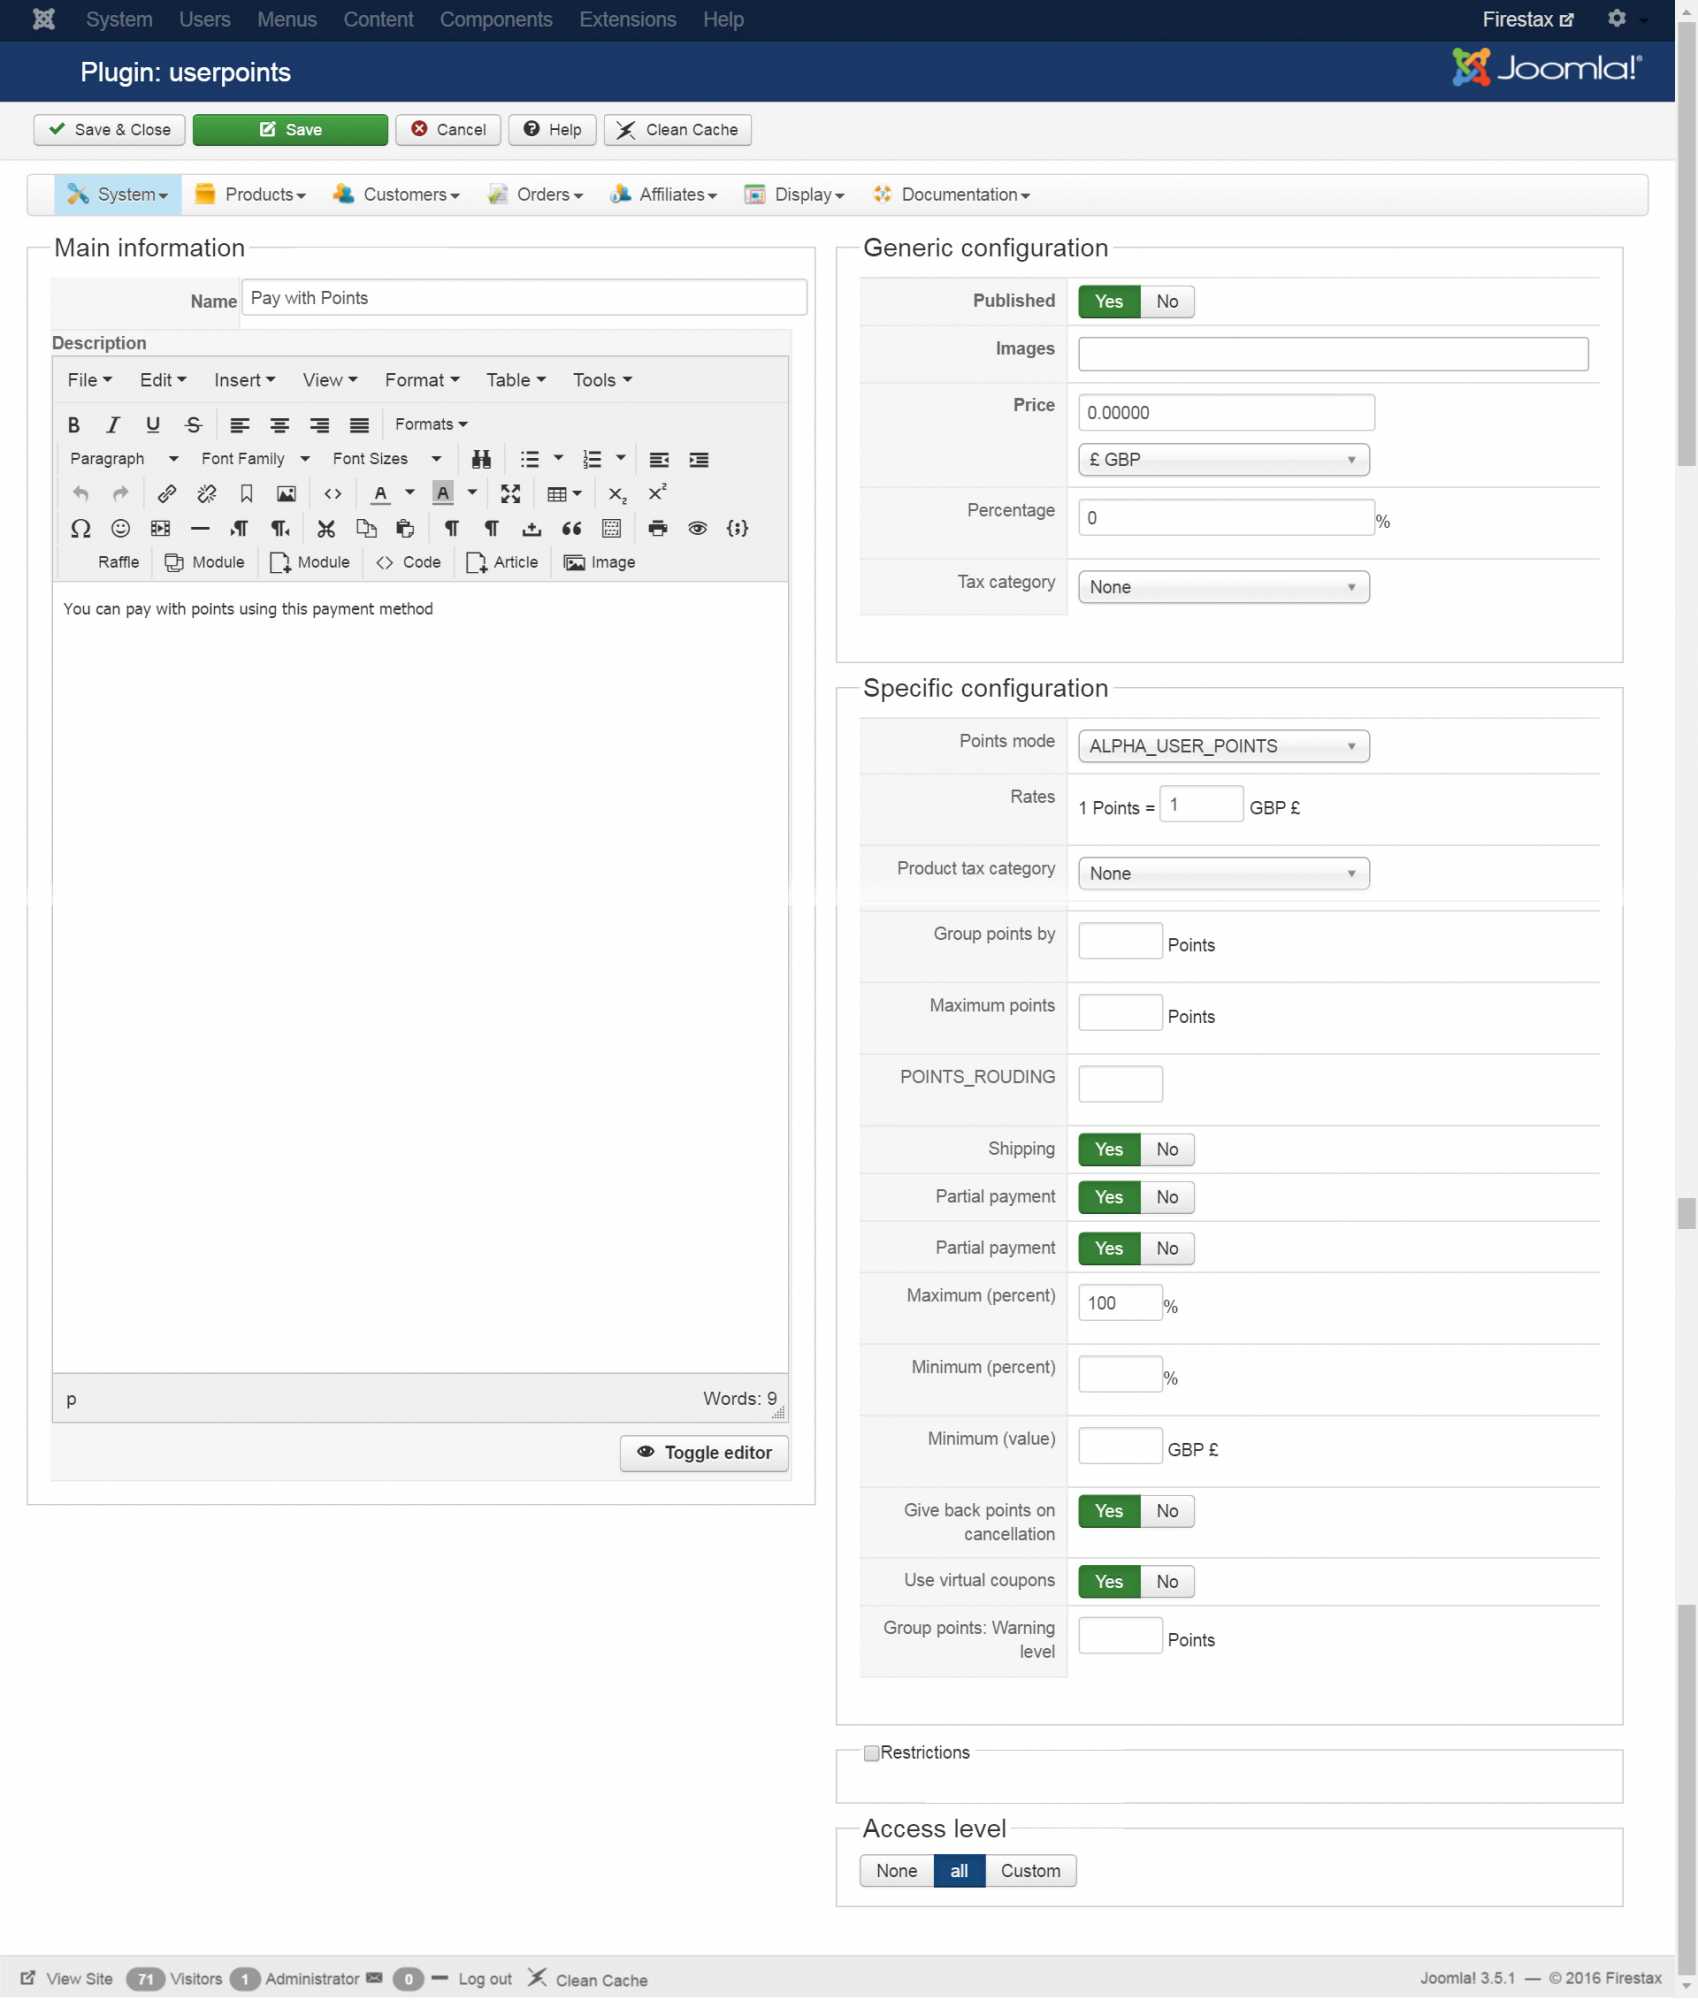
Task: Open the Tax category dropdown
Action: click(1224, 588)
